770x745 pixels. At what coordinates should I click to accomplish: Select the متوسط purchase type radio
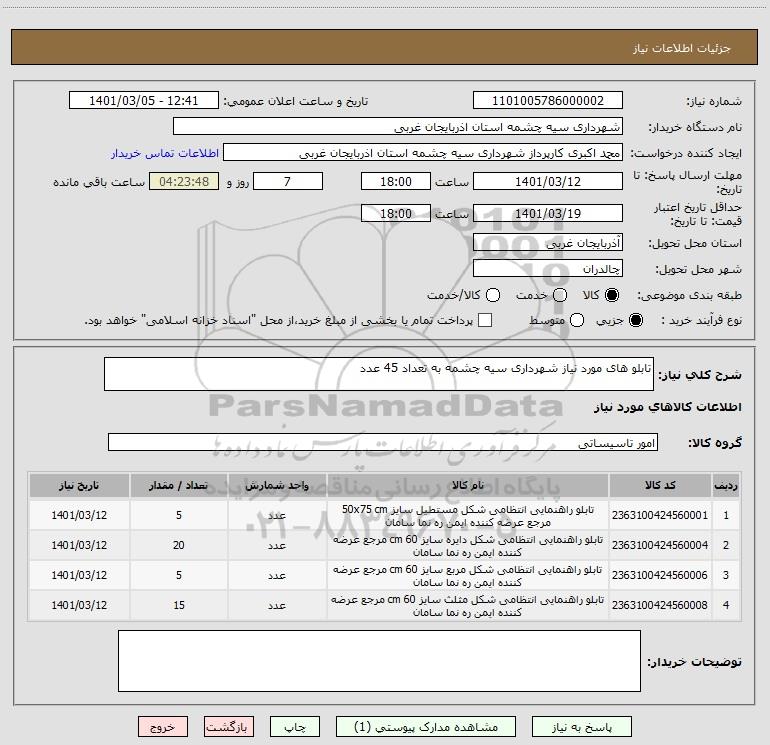pyautogui.click(x=577, y=320)
